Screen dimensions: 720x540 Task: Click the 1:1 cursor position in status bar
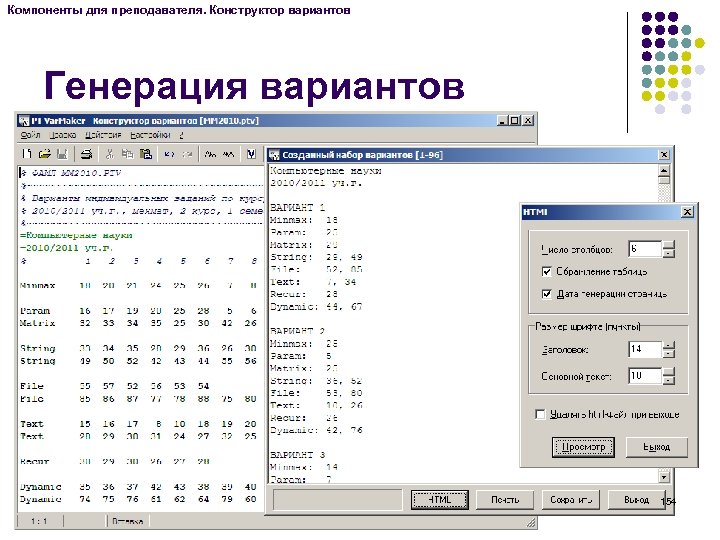click(x=39, y=521)
